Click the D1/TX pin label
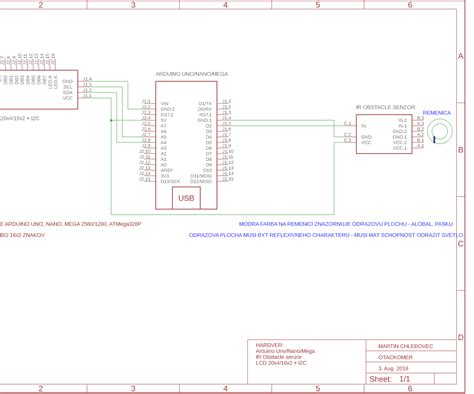 (x=205, y=104)
